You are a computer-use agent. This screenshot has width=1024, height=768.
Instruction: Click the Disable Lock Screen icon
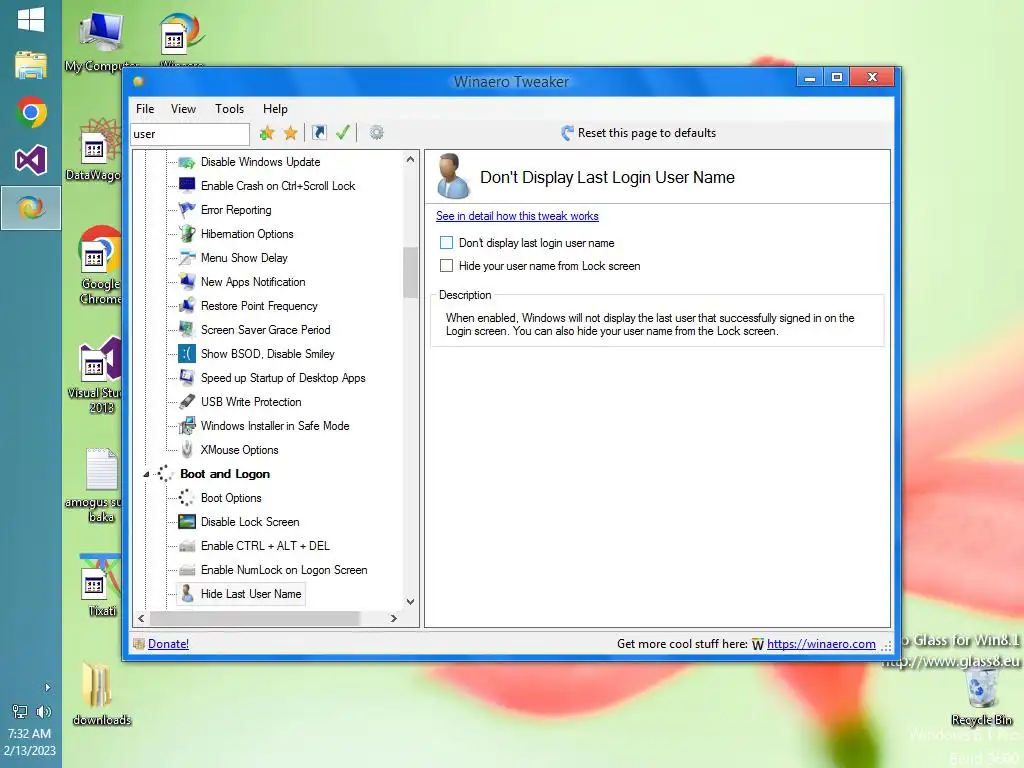187,522
